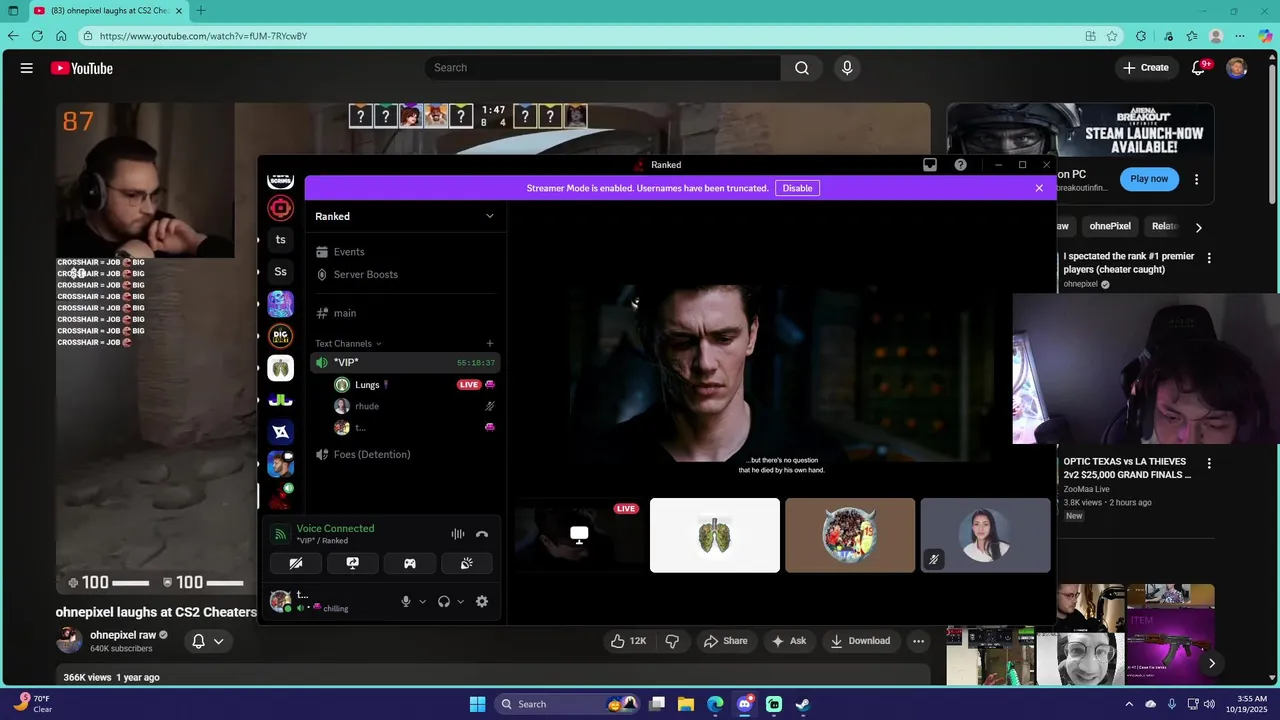This screenshot has width=1280, height=720.
Task: Open the Discord inbox icon
Action: [930, 165]
